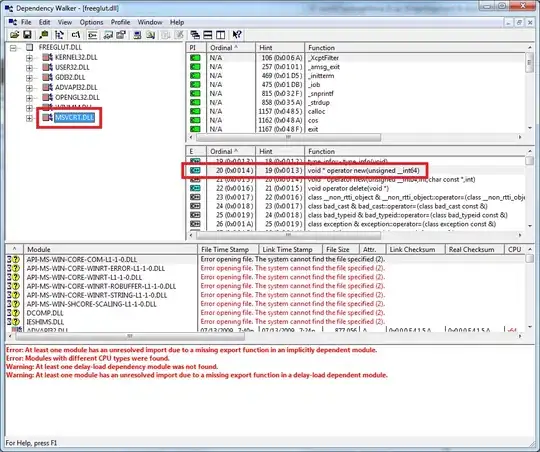
Task: Click the ADVAPI32.DLL module icon in tree
Action: tap(48, 87)
